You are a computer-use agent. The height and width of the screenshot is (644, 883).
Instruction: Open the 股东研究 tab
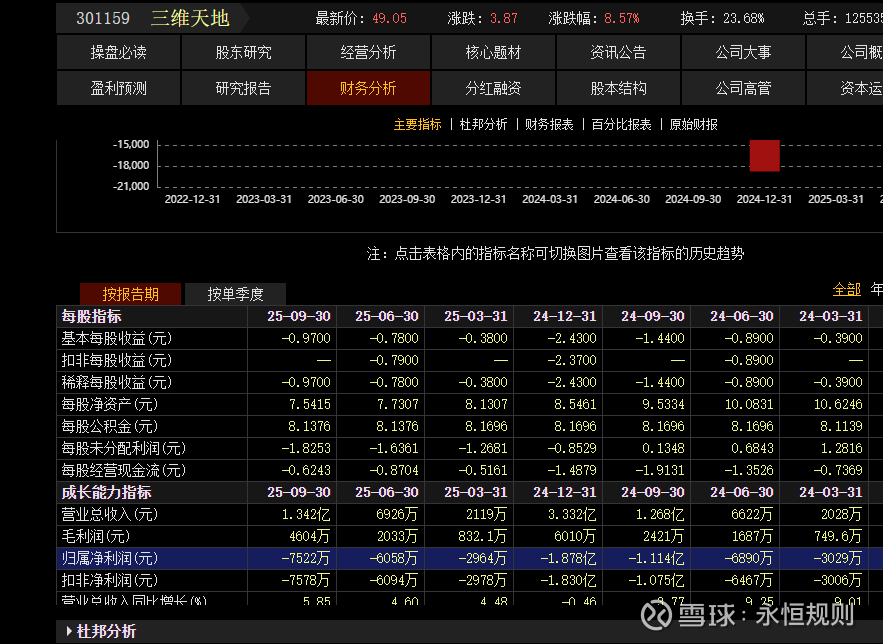point(243,52)
